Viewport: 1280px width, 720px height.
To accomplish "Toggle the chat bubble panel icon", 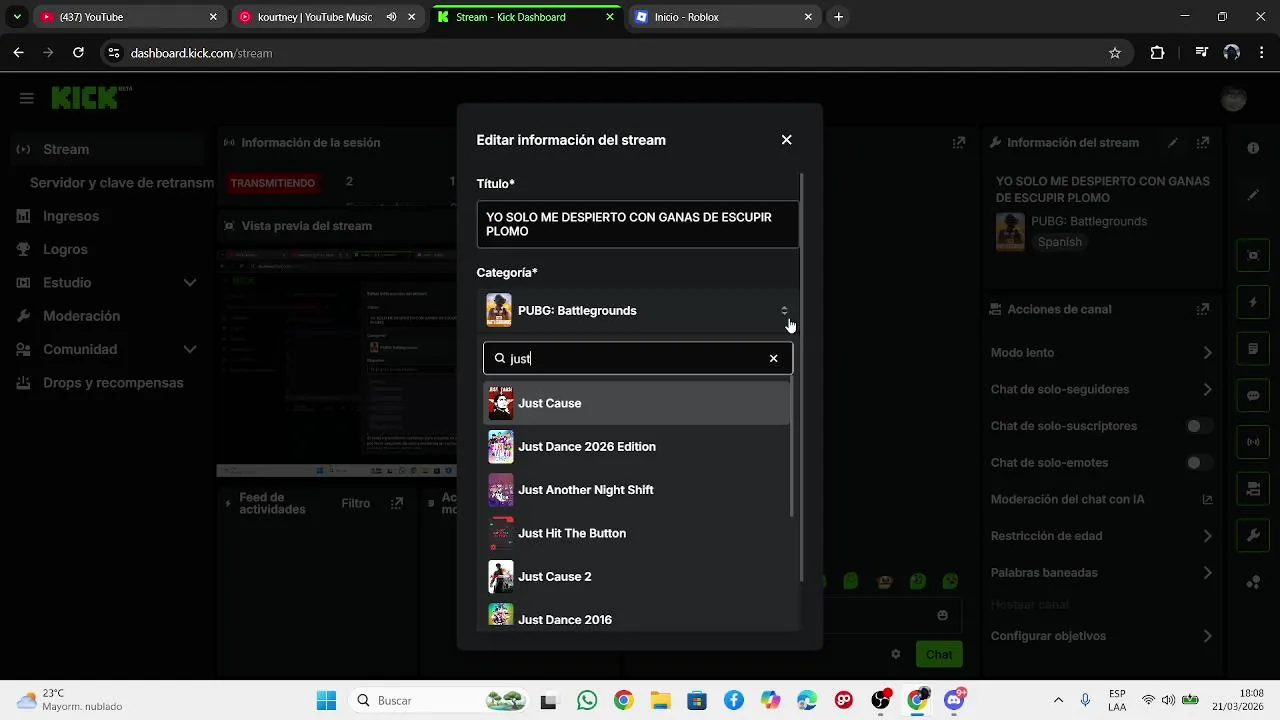I will (x=1253, y=396).
